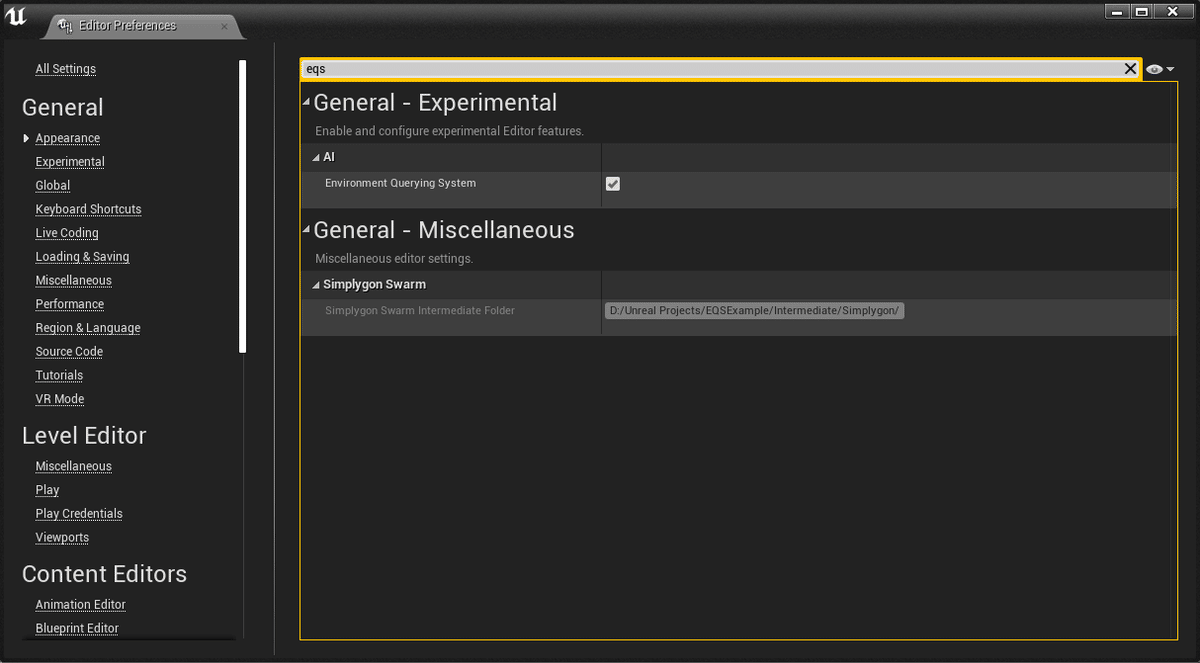
Task: Collapse the Simplygon Swarm category
Action: (316, 285)
